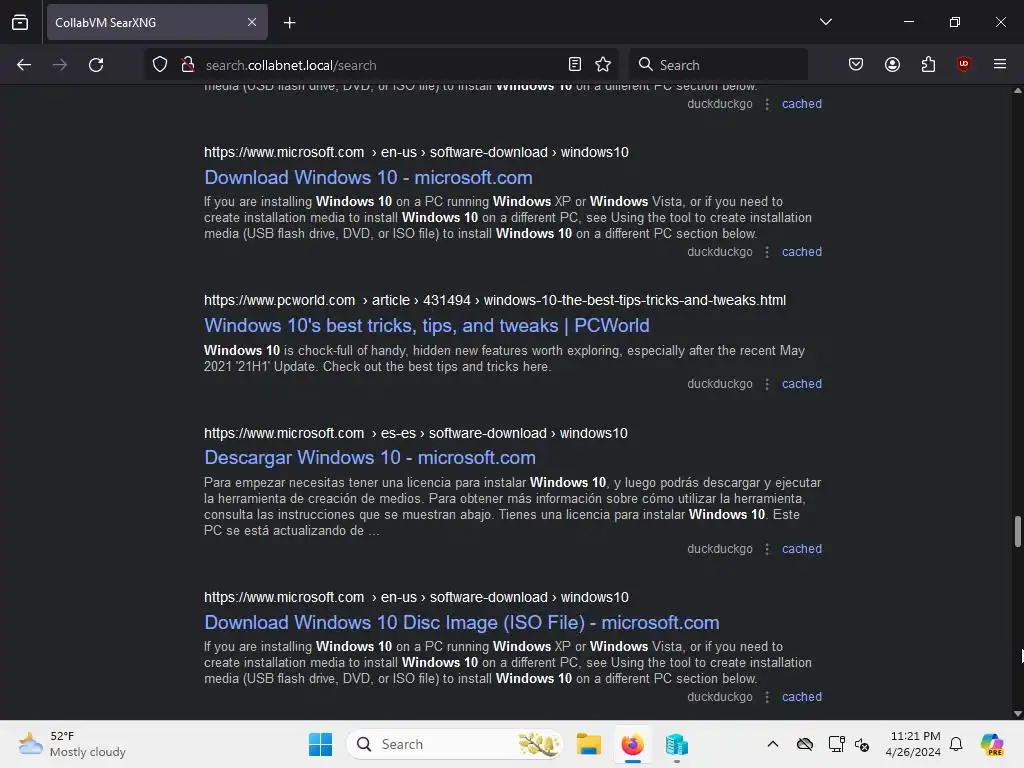Launch Copilot preview from the taskbar
The height and width of the screenshot is (768, 1024).
(992, 744)
